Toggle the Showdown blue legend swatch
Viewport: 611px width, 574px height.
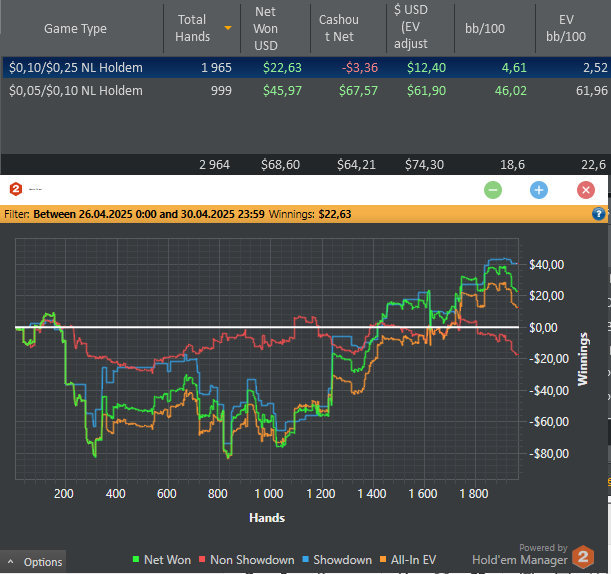[x=306, y=560]
